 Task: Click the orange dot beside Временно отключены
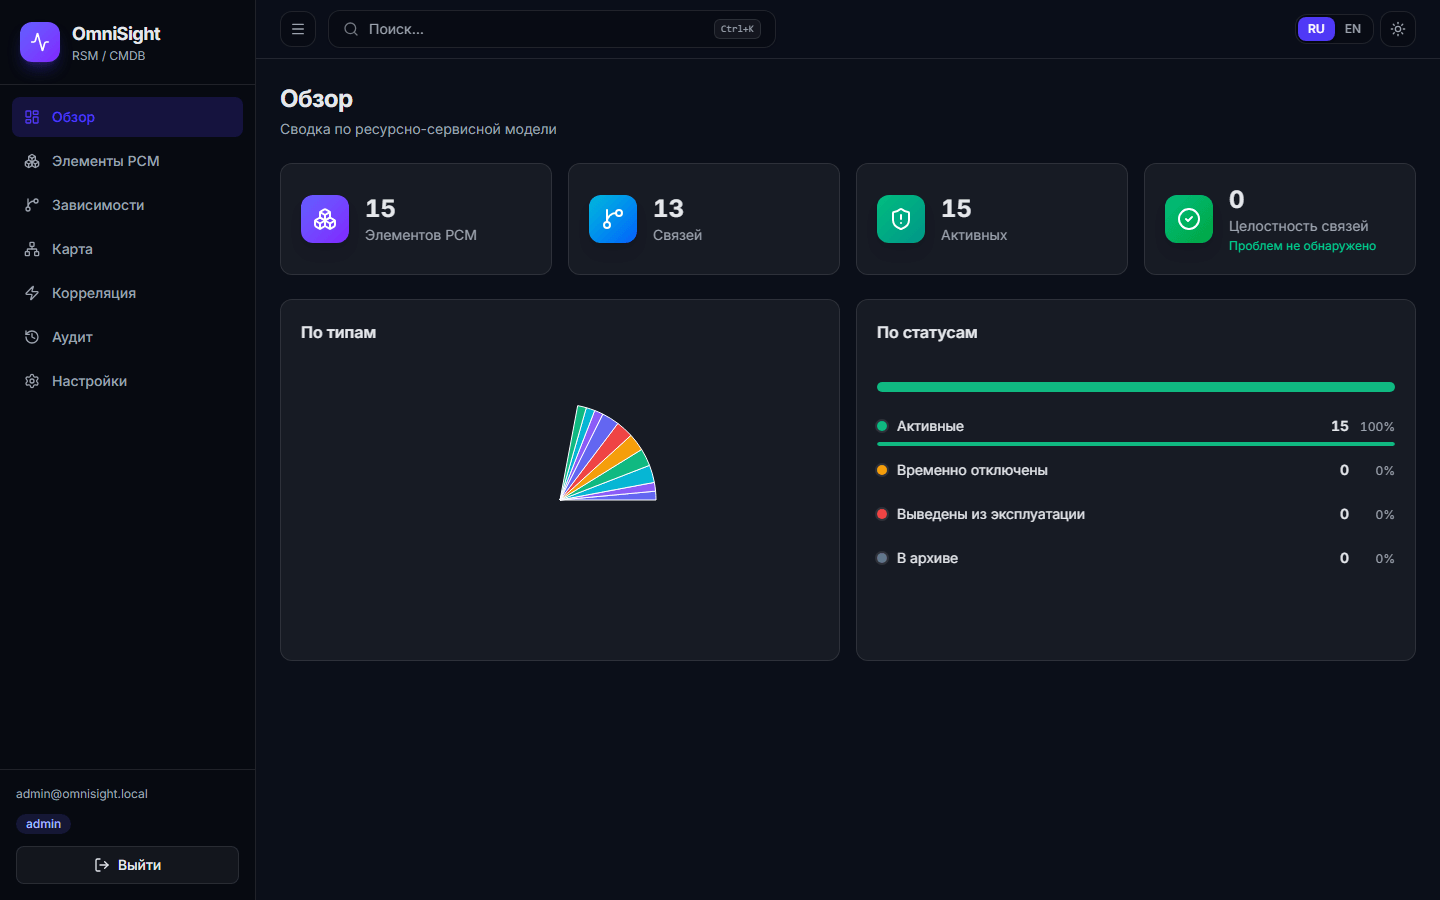(x=882, y=470)
